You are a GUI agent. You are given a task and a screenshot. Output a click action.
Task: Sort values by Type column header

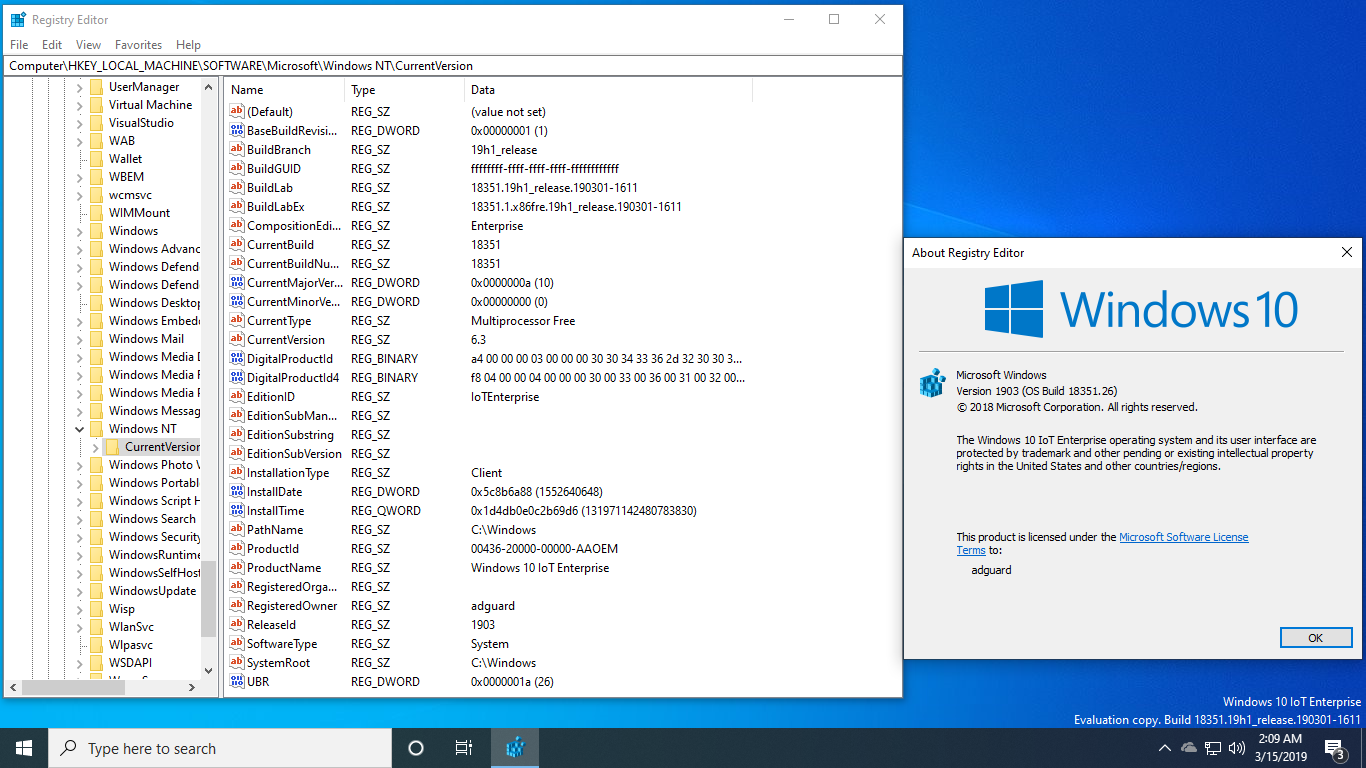pyautogui.click(x=405, y=90)
